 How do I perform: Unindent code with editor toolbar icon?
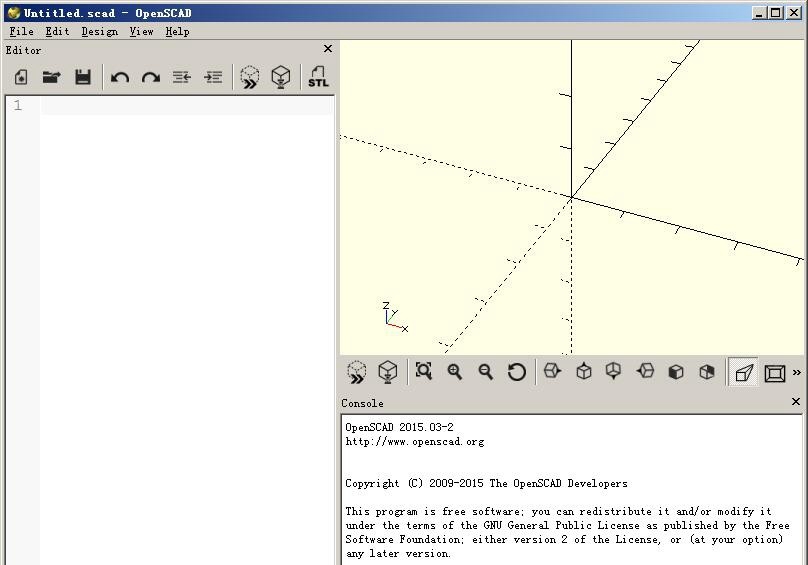pos(182,77)
